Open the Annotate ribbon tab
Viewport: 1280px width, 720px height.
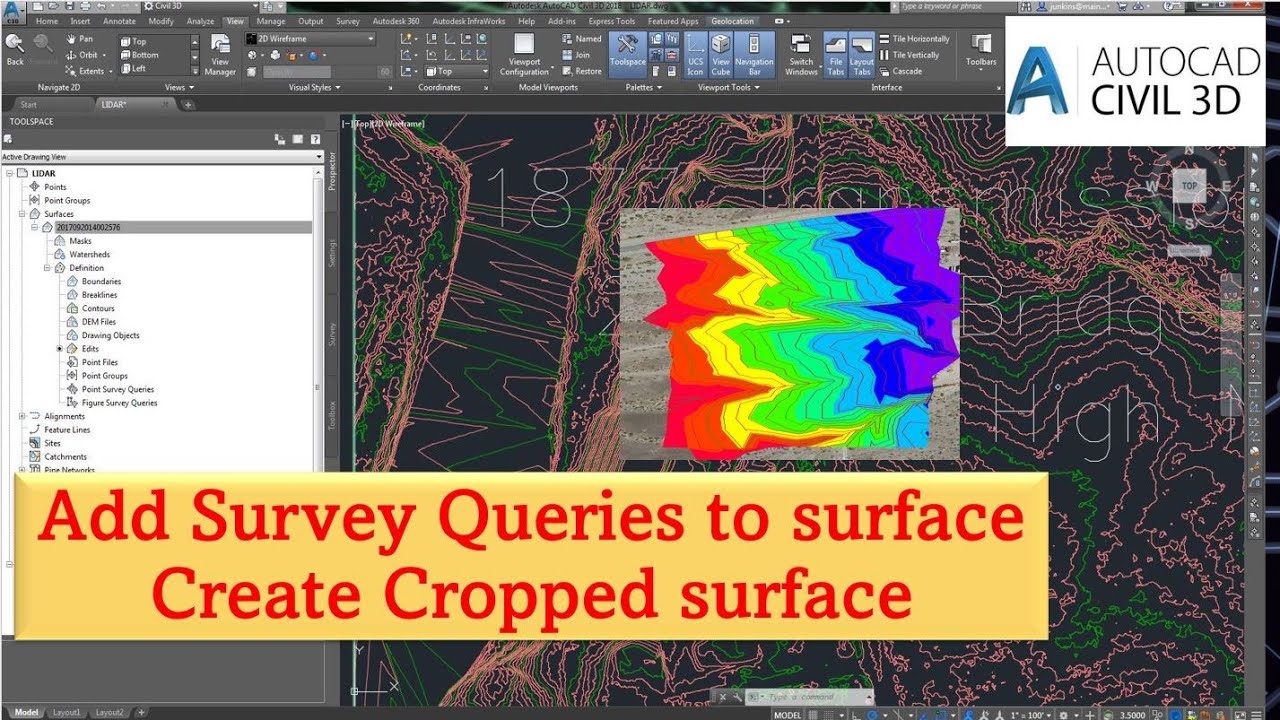pos(120,21)
